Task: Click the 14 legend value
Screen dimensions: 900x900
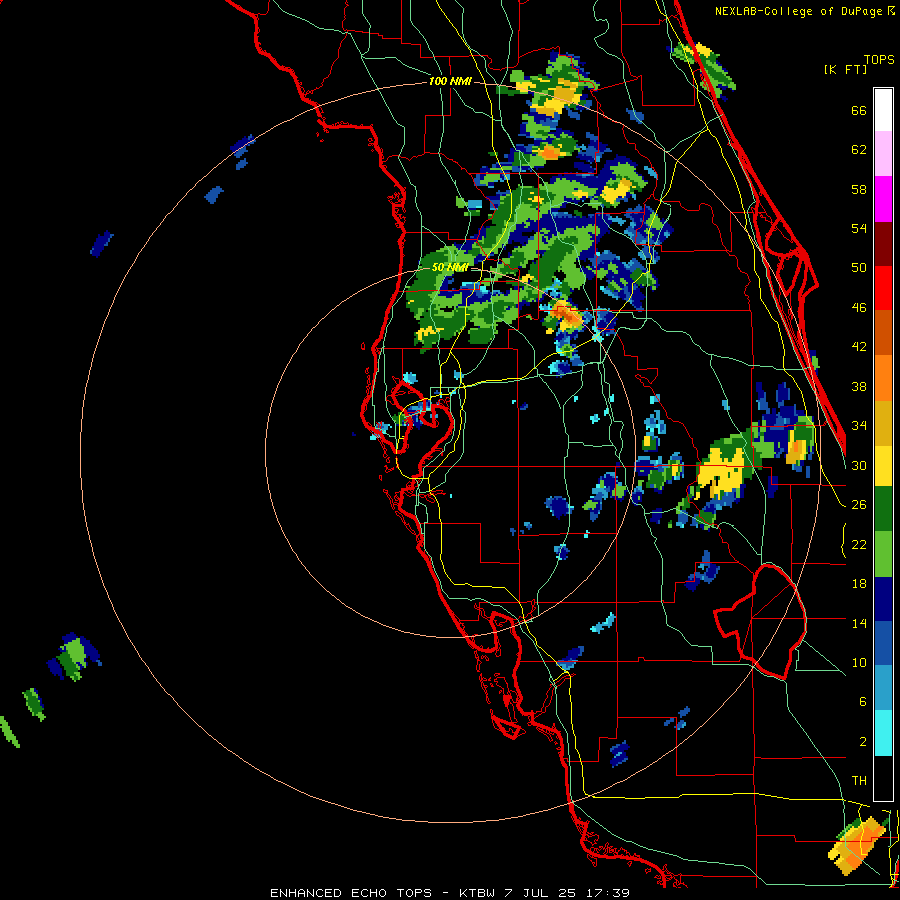Action: click(x=859, y=623)
